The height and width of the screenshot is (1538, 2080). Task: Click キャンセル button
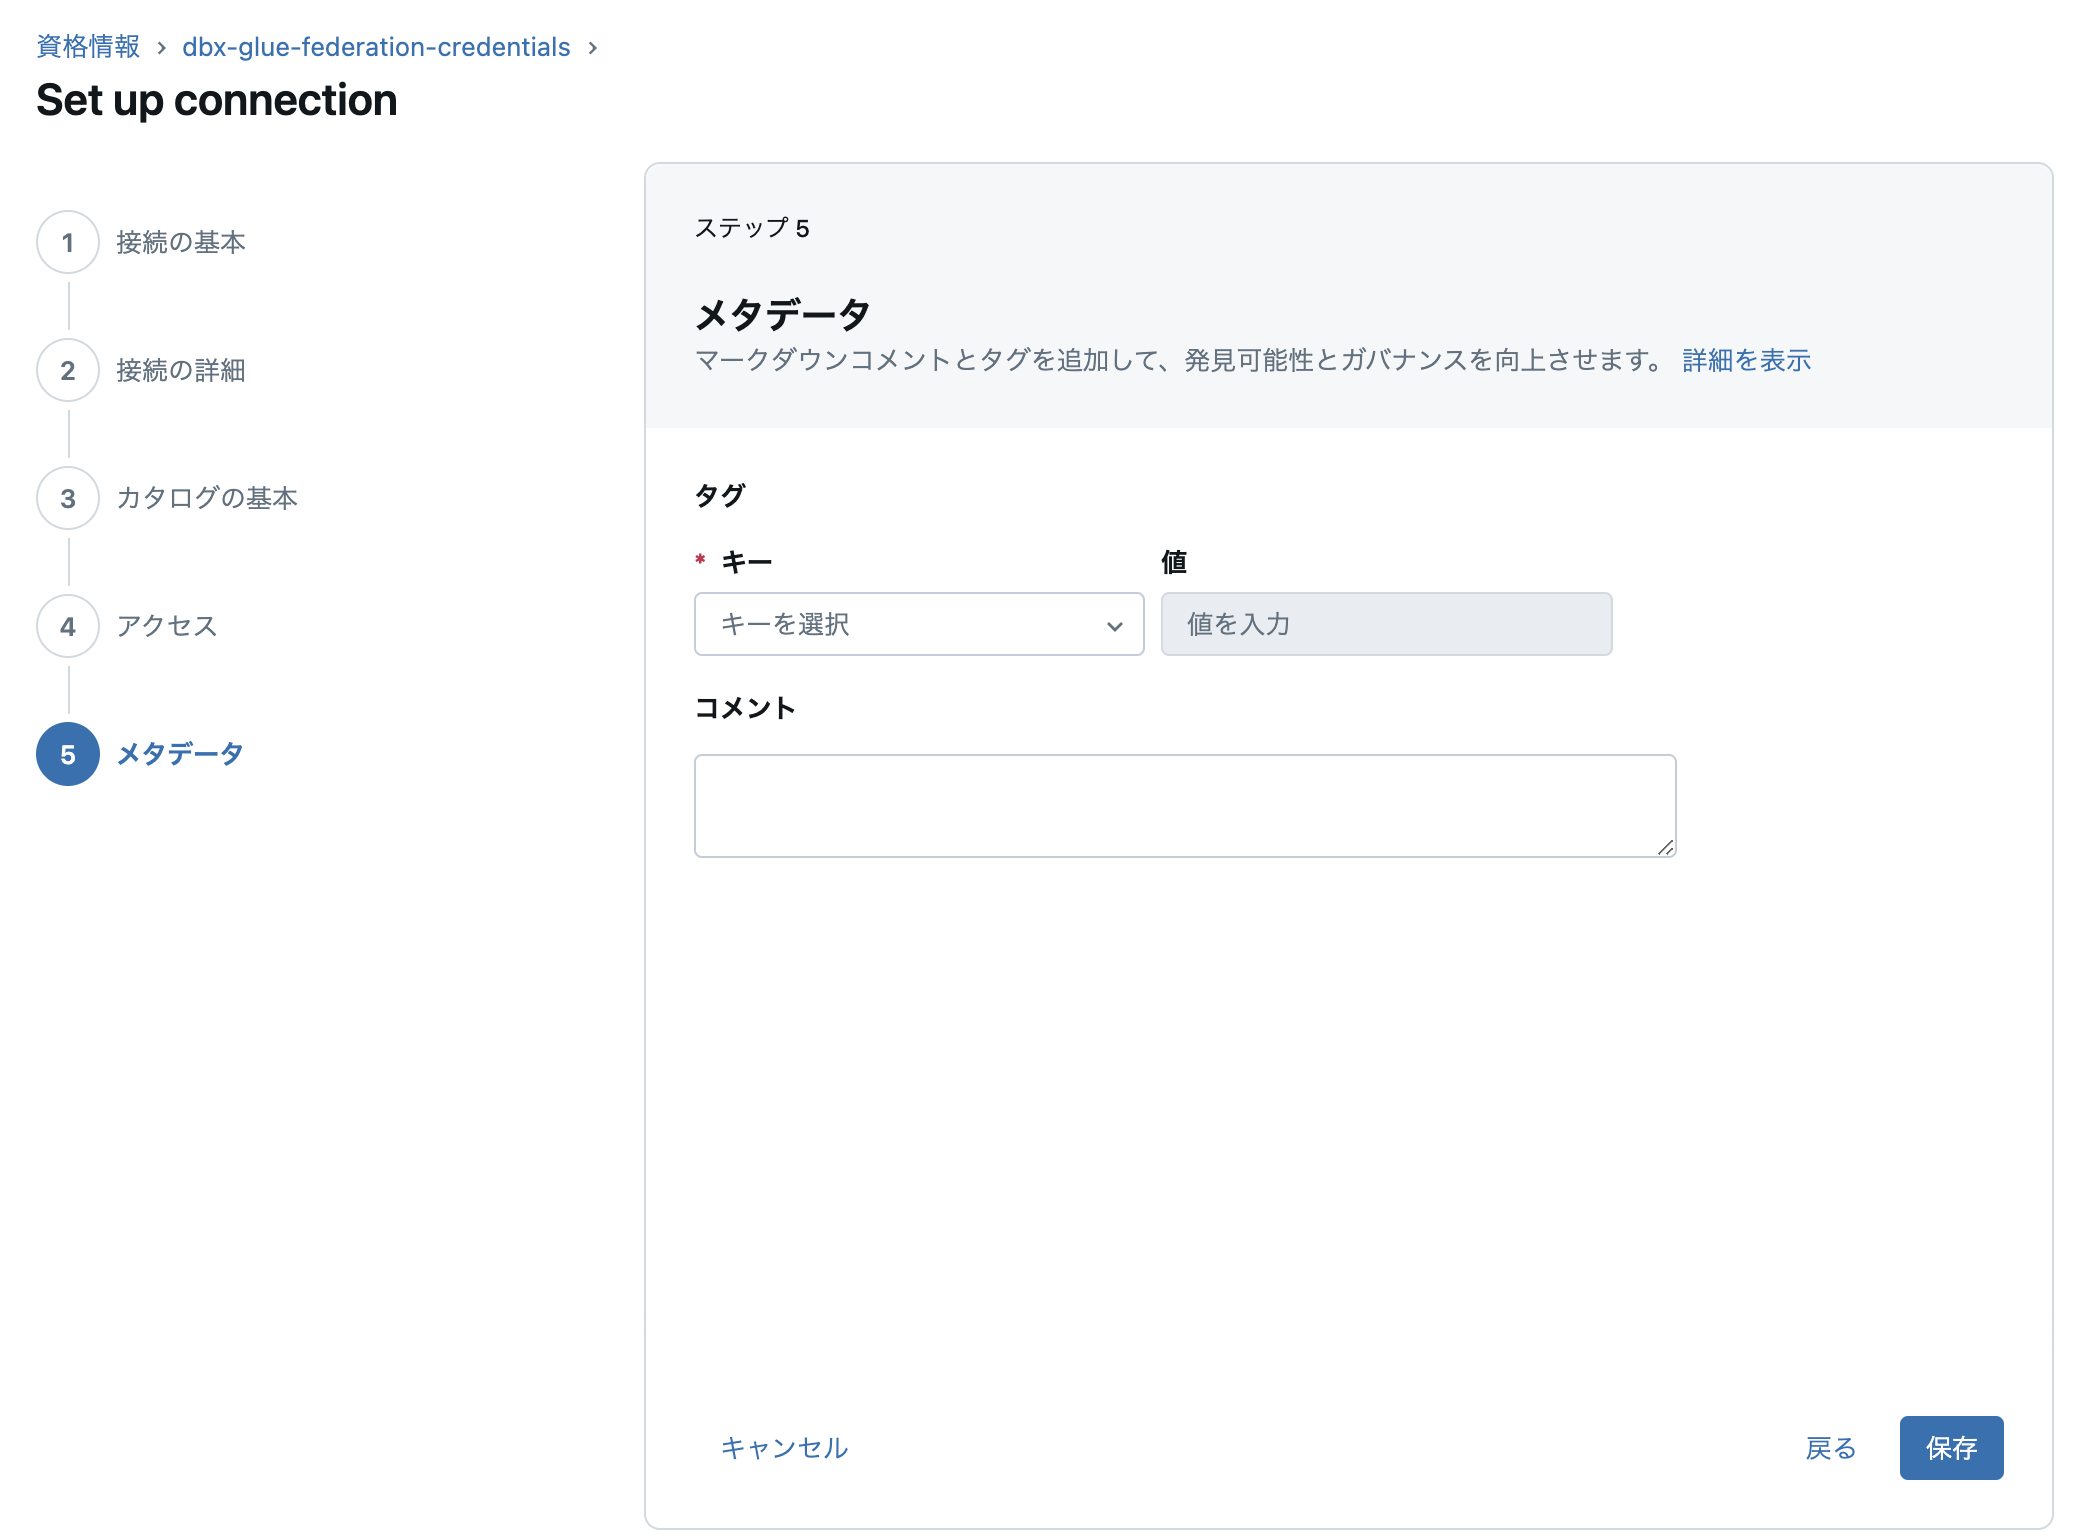(x=784, y=1447)
